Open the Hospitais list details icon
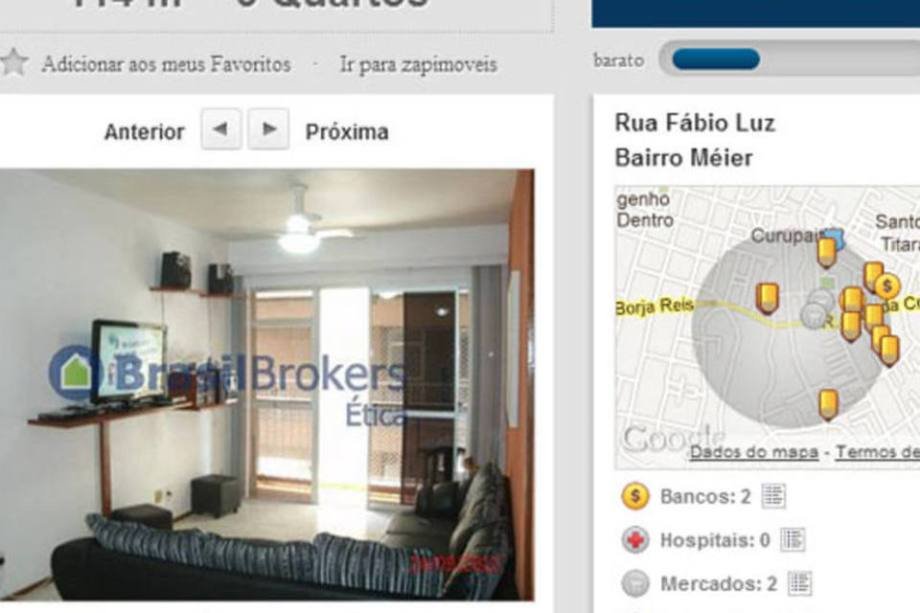920x613 pixels. (793, 540)
